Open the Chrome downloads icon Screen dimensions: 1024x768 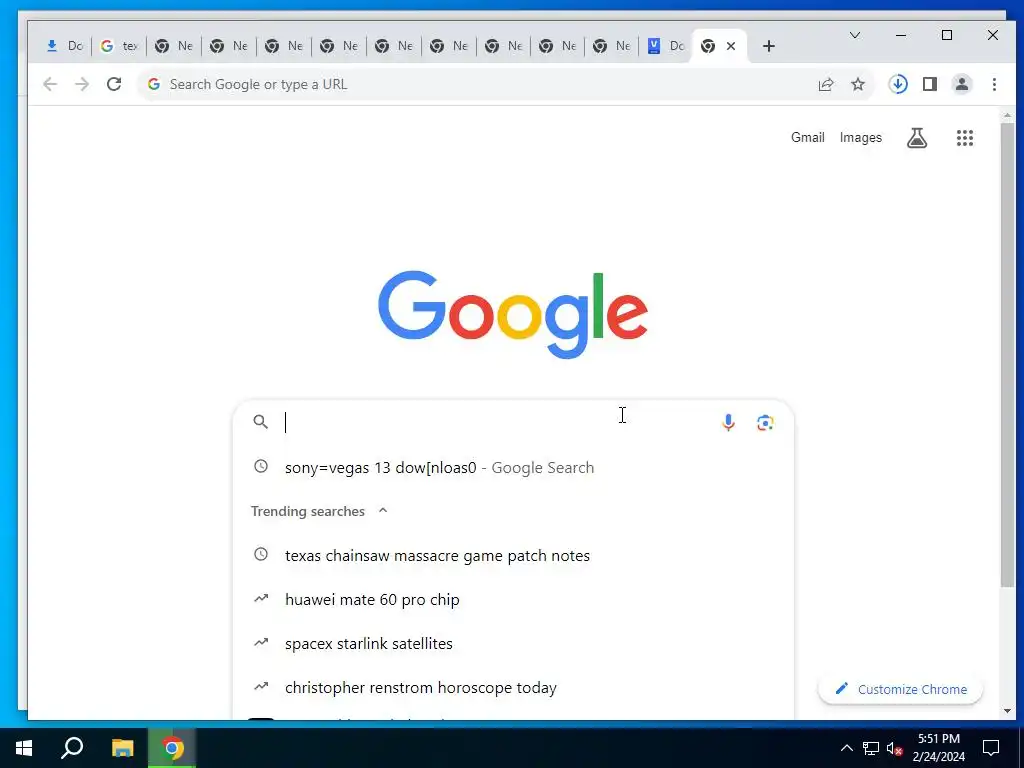[898, 84]
